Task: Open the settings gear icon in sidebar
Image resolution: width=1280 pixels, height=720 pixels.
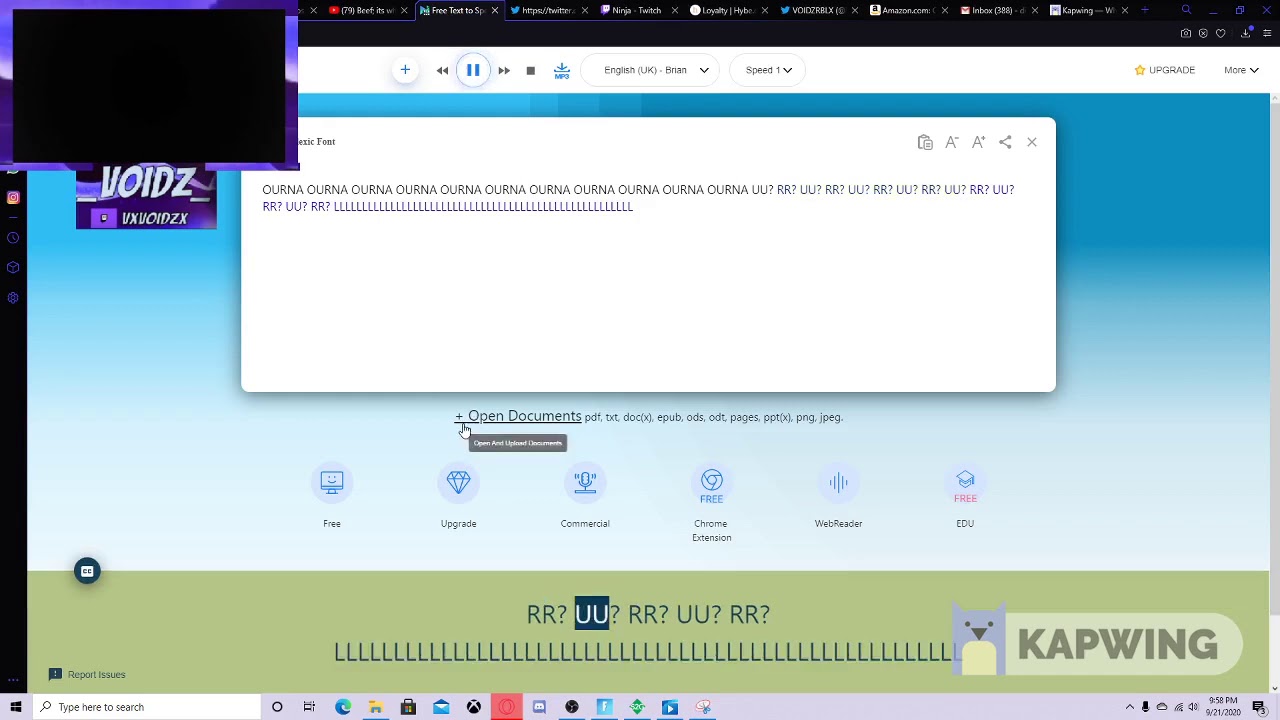Action: point(13,298)
